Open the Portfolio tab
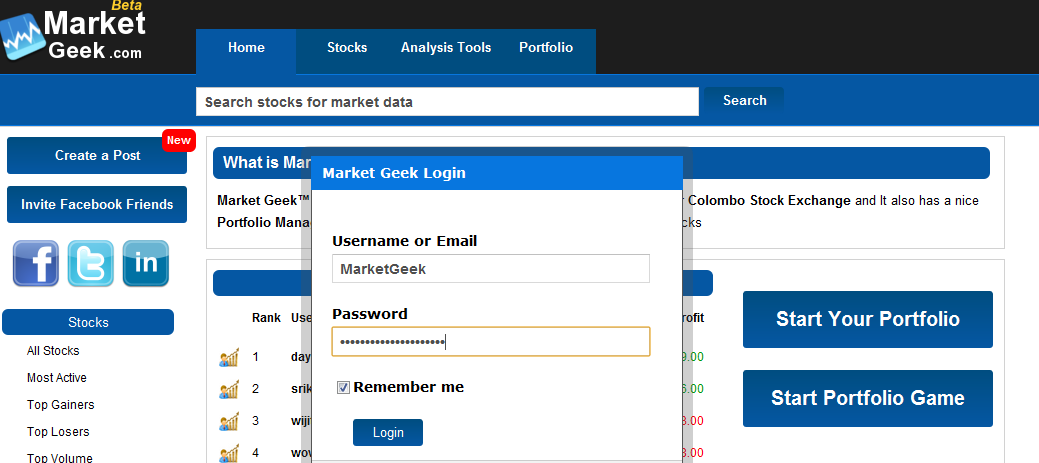1039x463 pixels. (x=546, y=48)
